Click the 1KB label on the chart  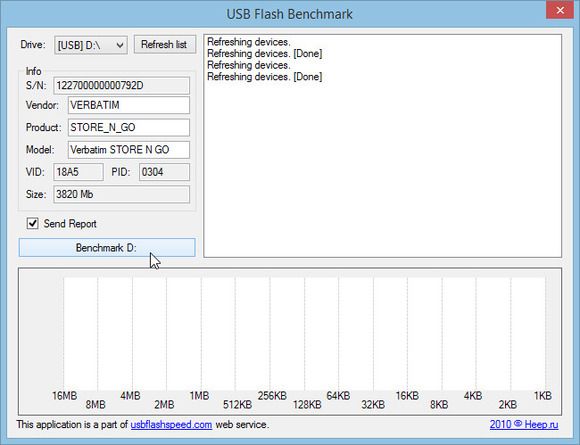pyautogui.click(x=543, y=396)
